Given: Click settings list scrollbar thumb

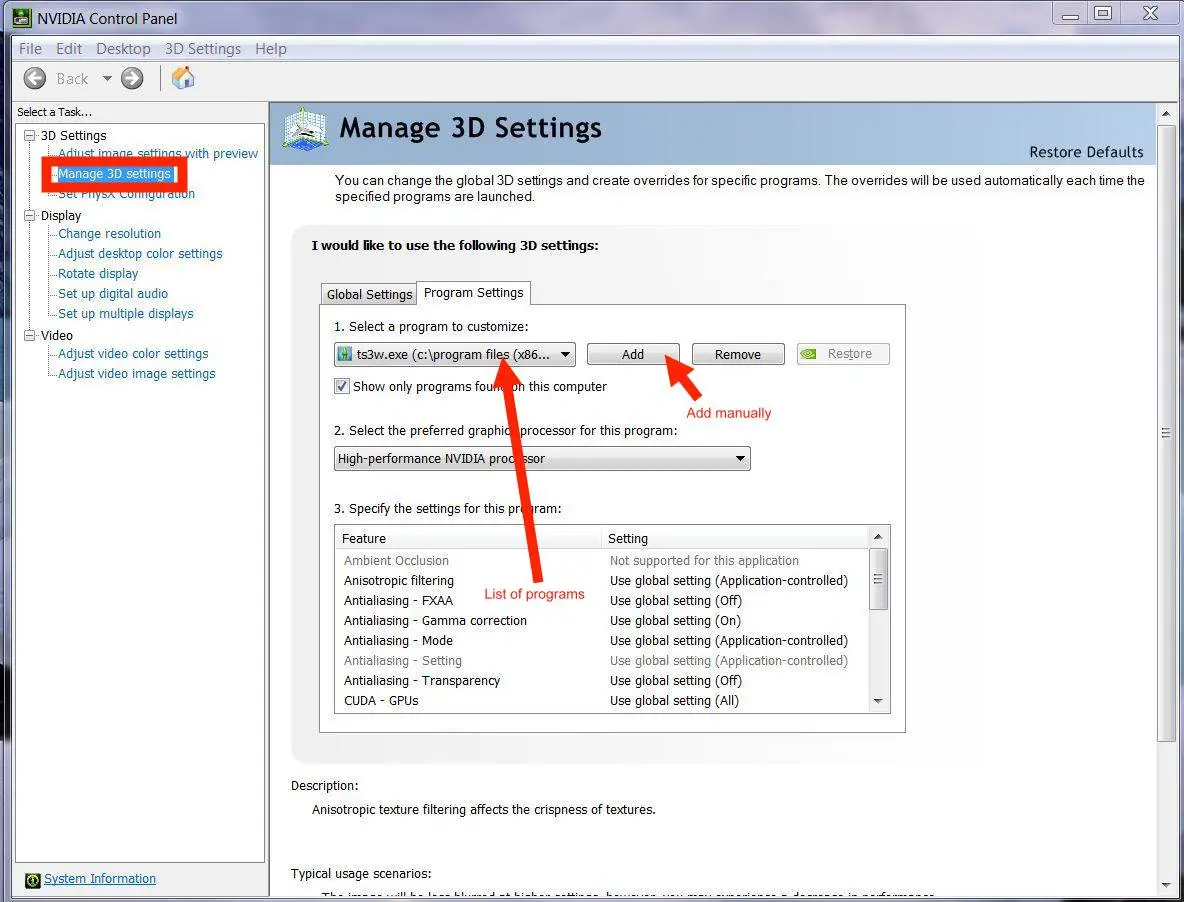Looking at the screenshot, I should tap(877, 579).
